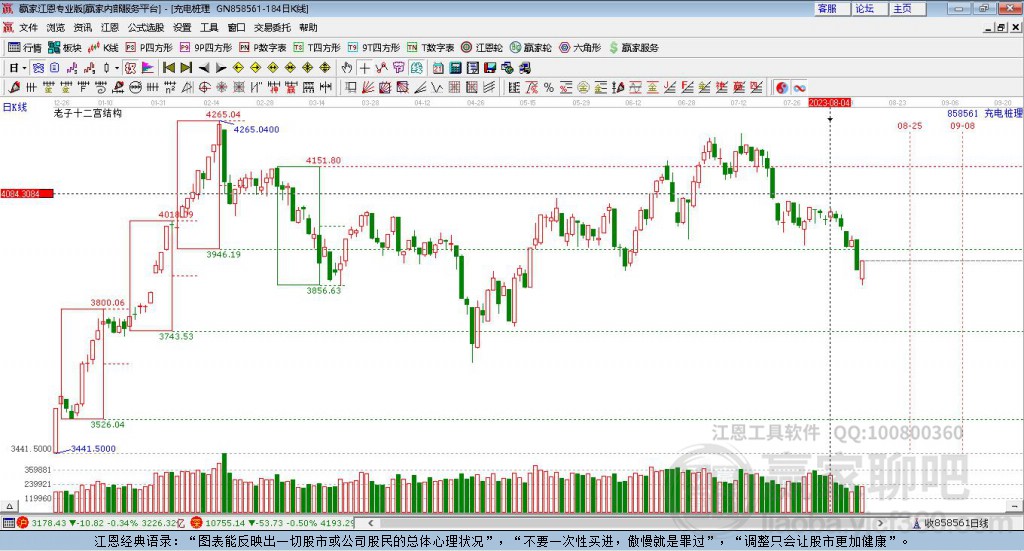The height and width of the screenshot is (551, 1024).
Task: Open 赢家服务 service link
Action: 633,48
